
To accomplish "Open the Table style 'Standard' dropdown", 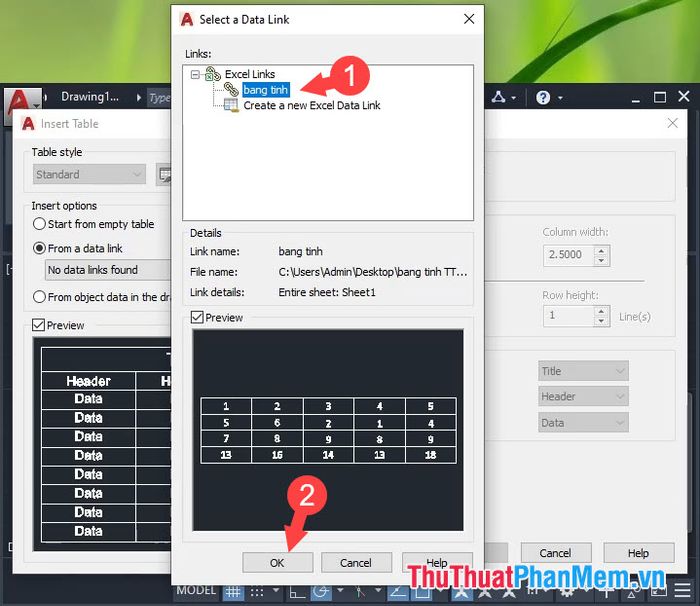I will [89, 174].
